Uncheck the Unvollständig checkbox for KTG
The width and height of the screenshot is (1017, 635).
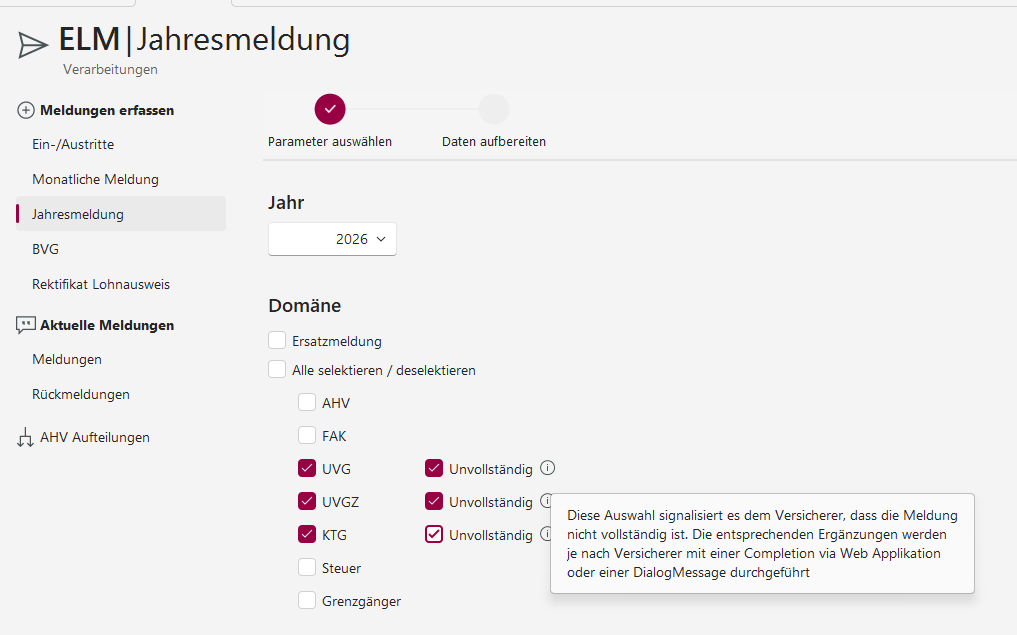(x=434, y=534)
